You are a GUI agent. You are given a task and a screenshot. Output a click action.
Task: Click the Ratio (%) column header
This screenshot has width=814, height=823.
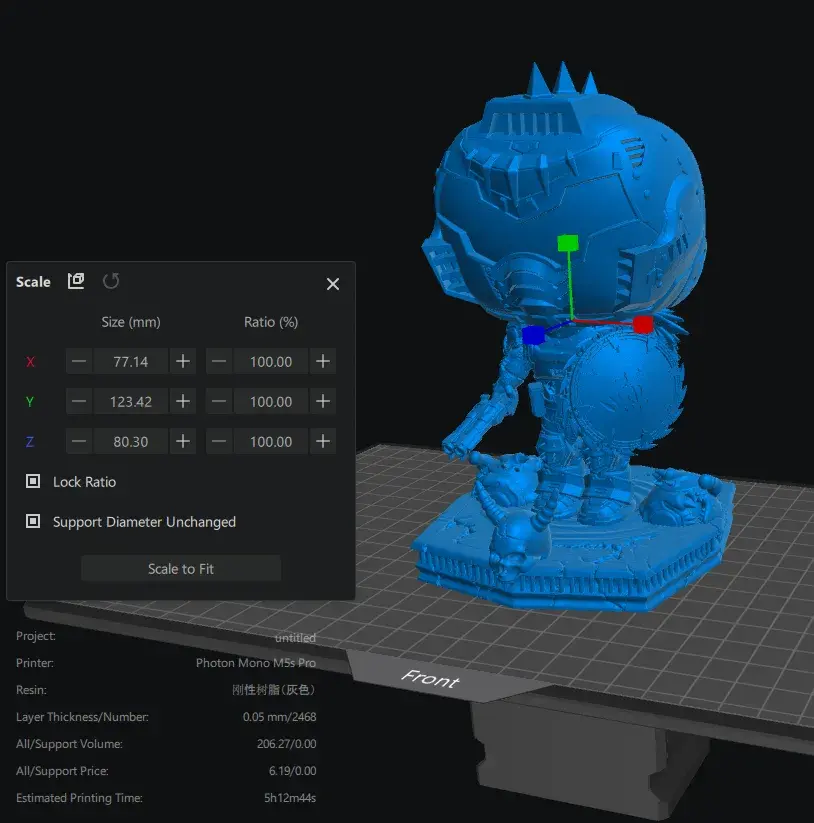(x=271, y=322)
